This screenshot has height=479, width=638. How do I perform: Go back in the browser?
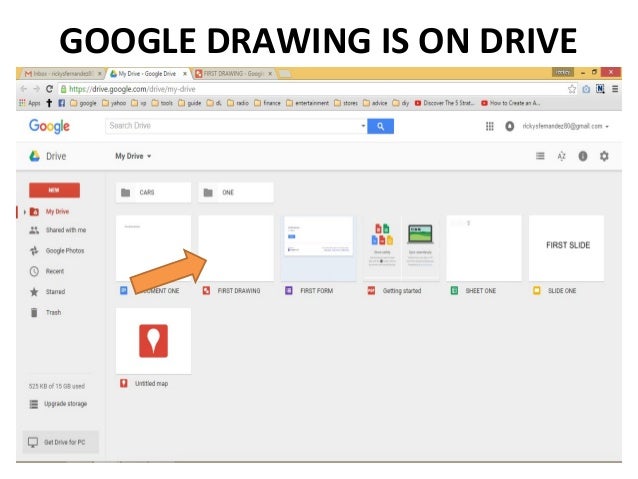(x=24, y=89)
